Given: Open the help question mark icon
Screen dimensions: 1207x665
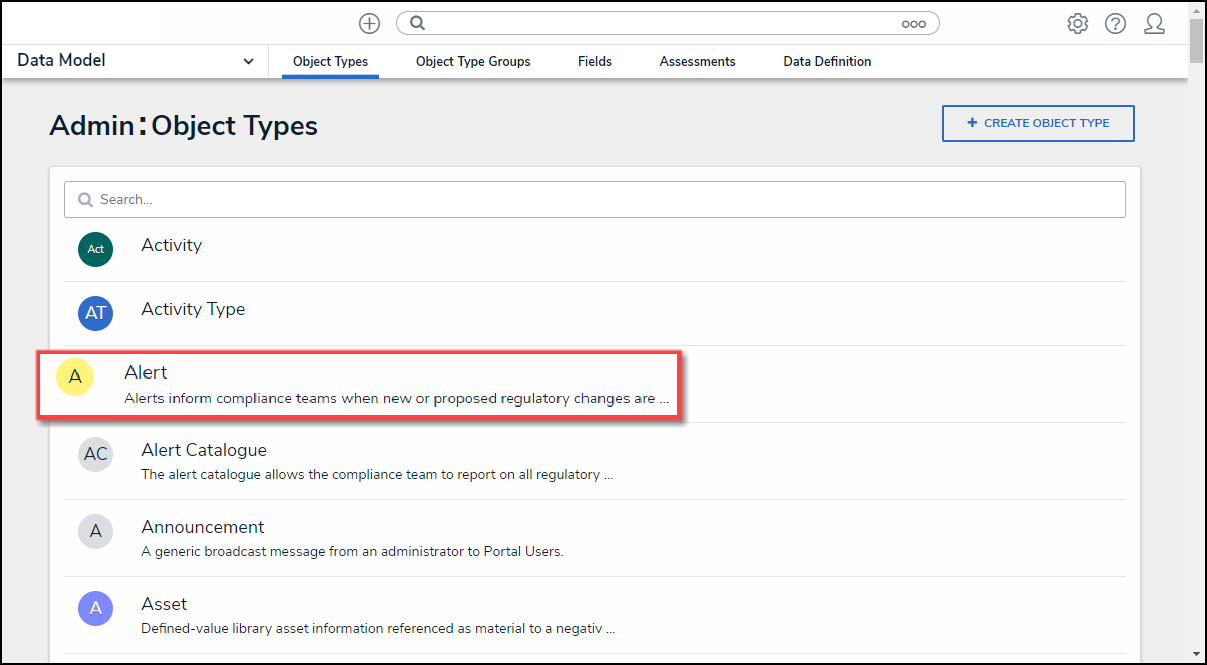Looking at the screenshot, I should pos(1115,24).
